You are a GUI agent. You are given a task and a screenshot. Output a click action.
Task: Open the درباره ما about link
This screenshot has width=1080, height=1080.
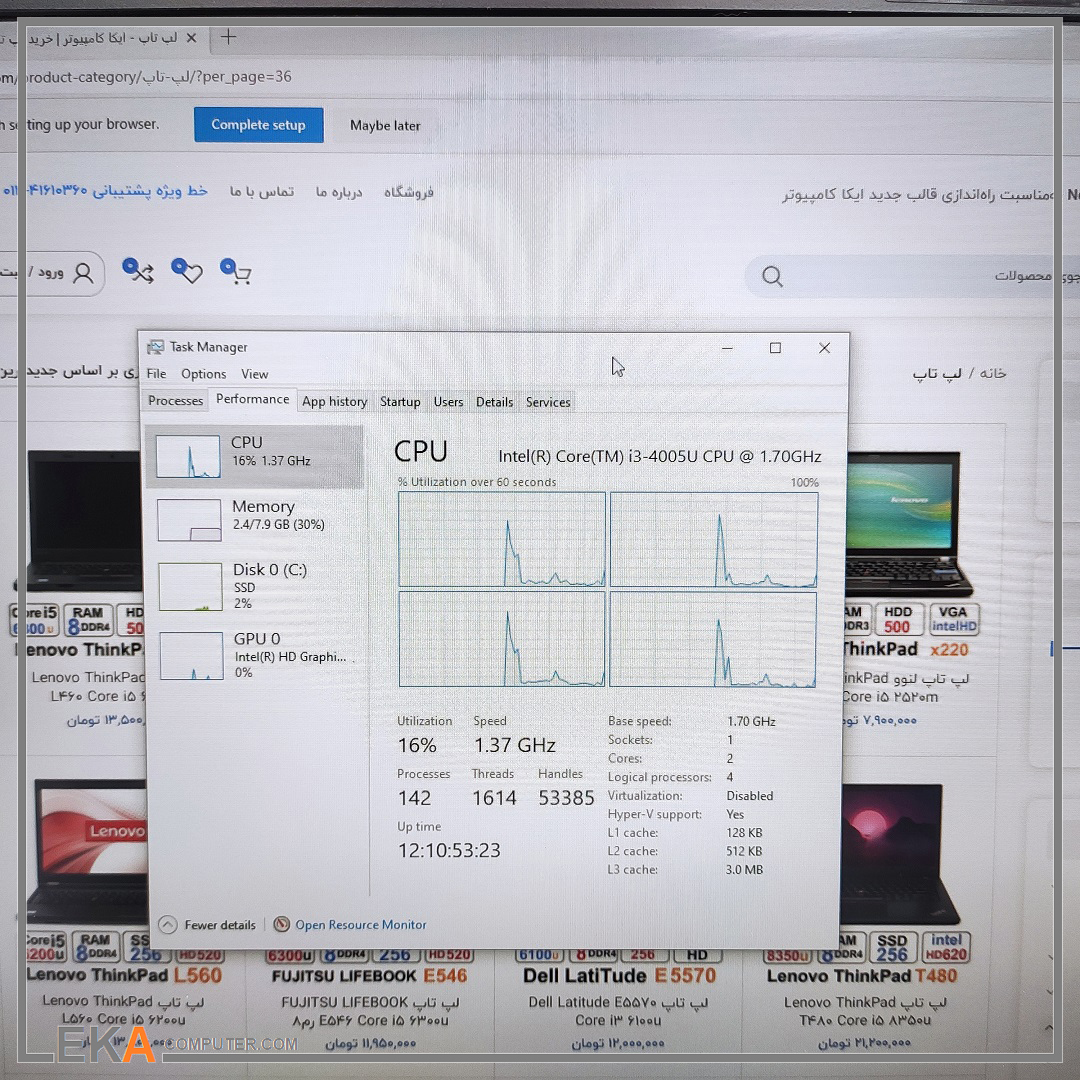(x=339, y=192)
